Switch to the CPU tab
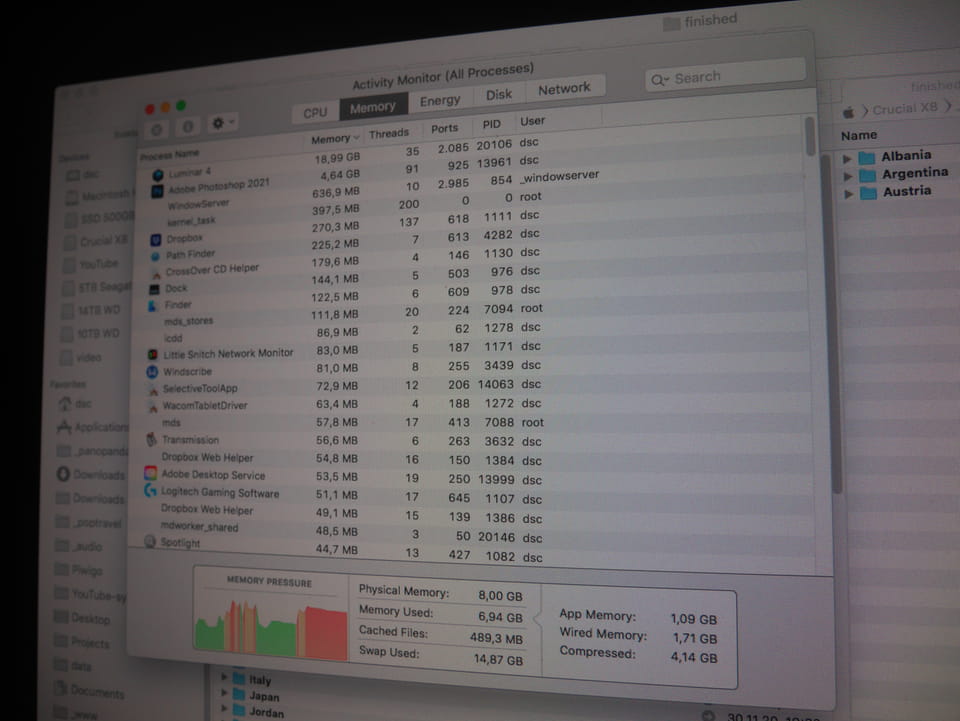Screen dimensions: 960x721 (x=315, y=113)
